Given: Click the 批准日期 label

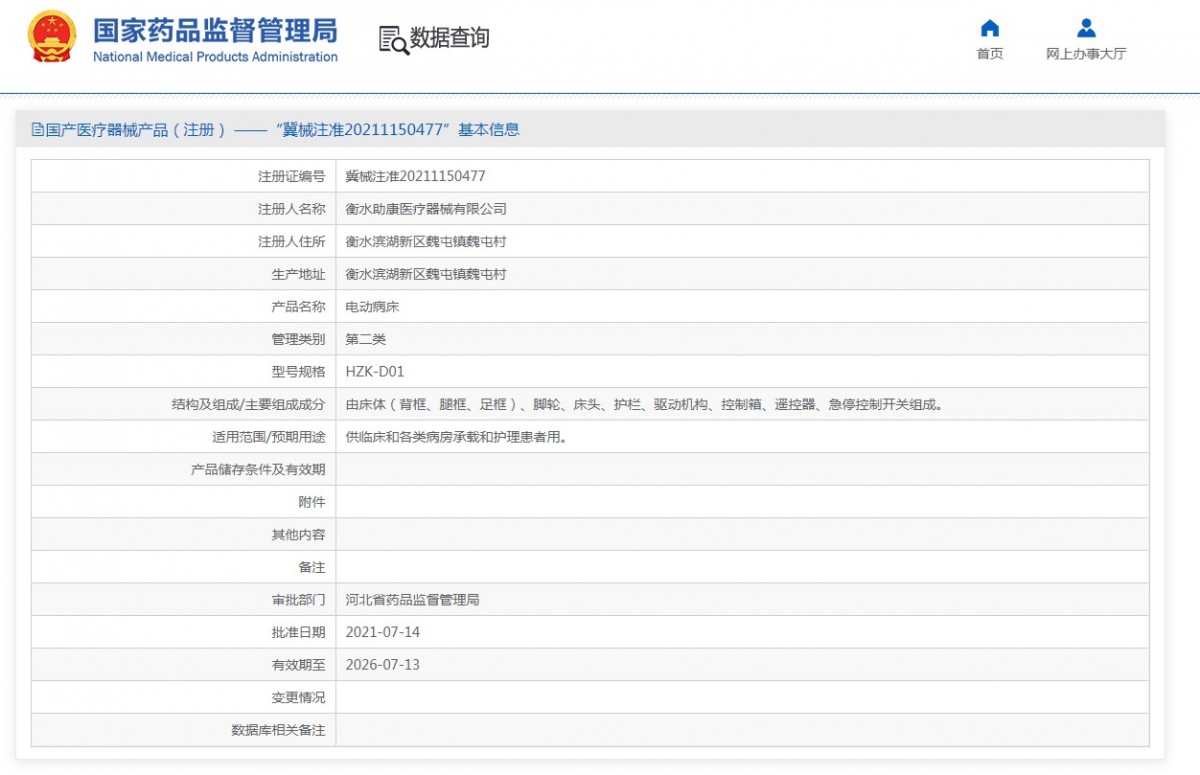Looking at the screenshot, I should click(298, 632).
